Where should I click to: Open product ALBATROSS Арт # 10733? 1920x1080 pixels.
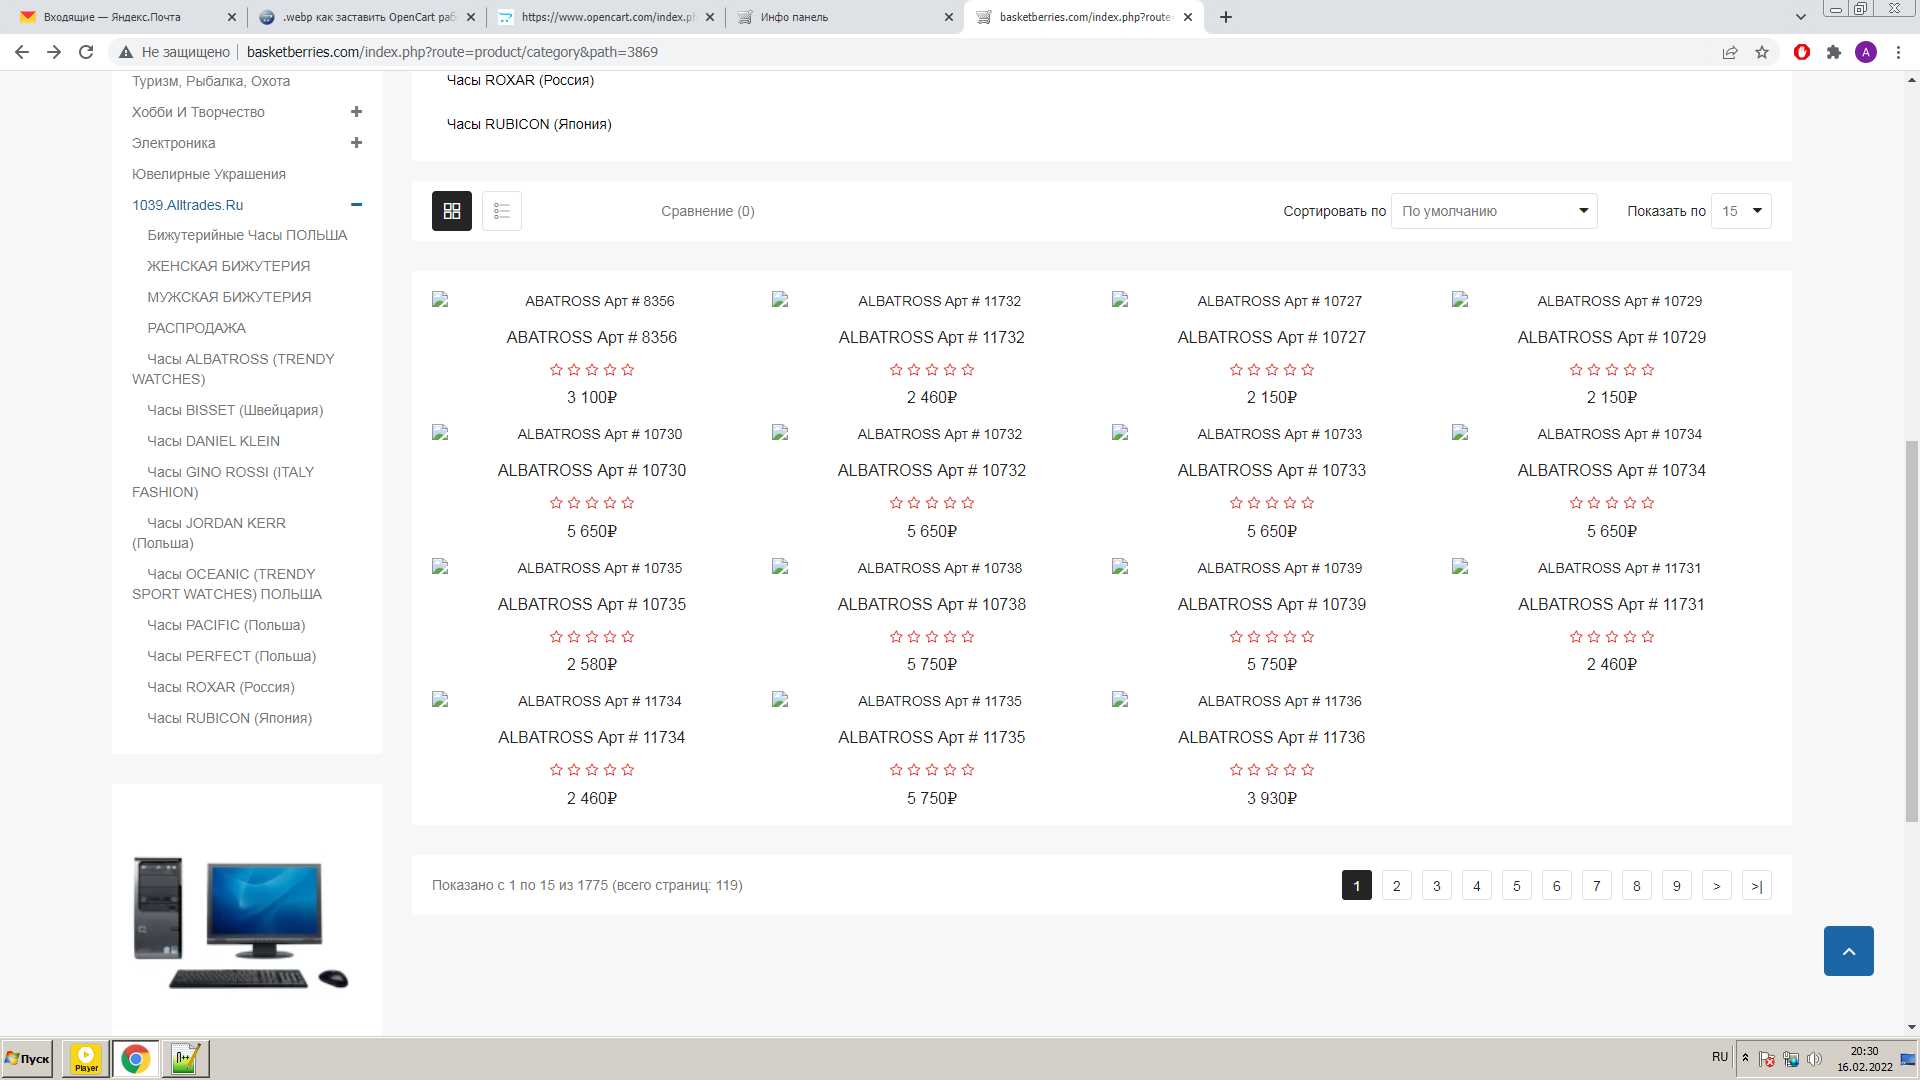(1271, 470)
